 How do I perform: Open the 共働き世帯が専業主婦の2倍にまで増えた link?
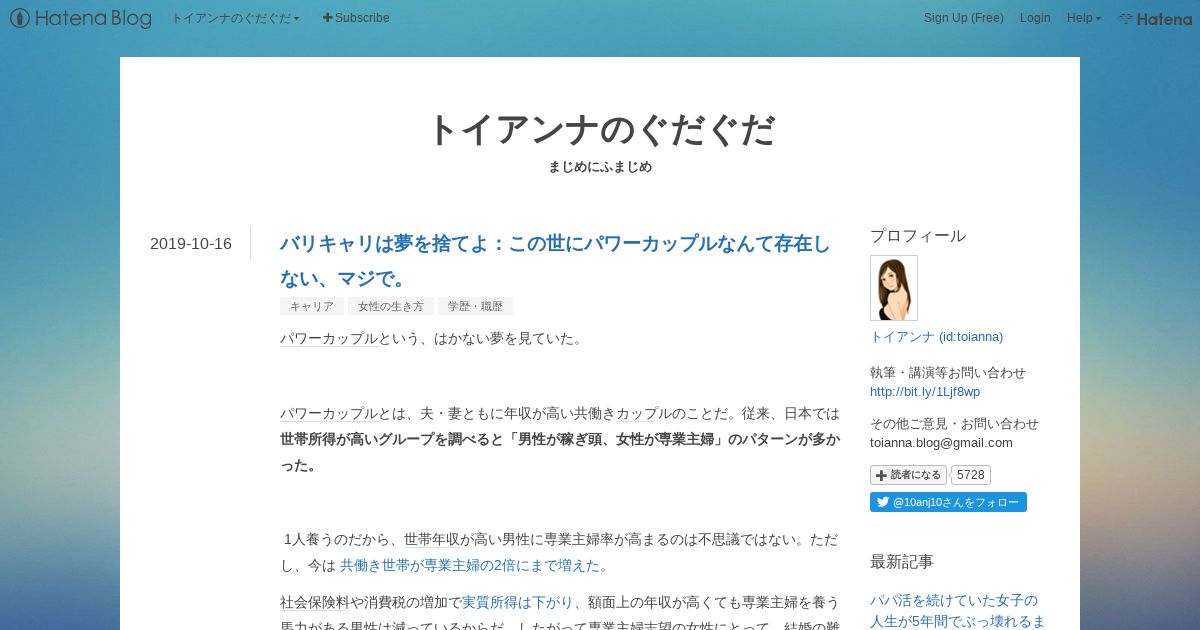pos(470,565)
